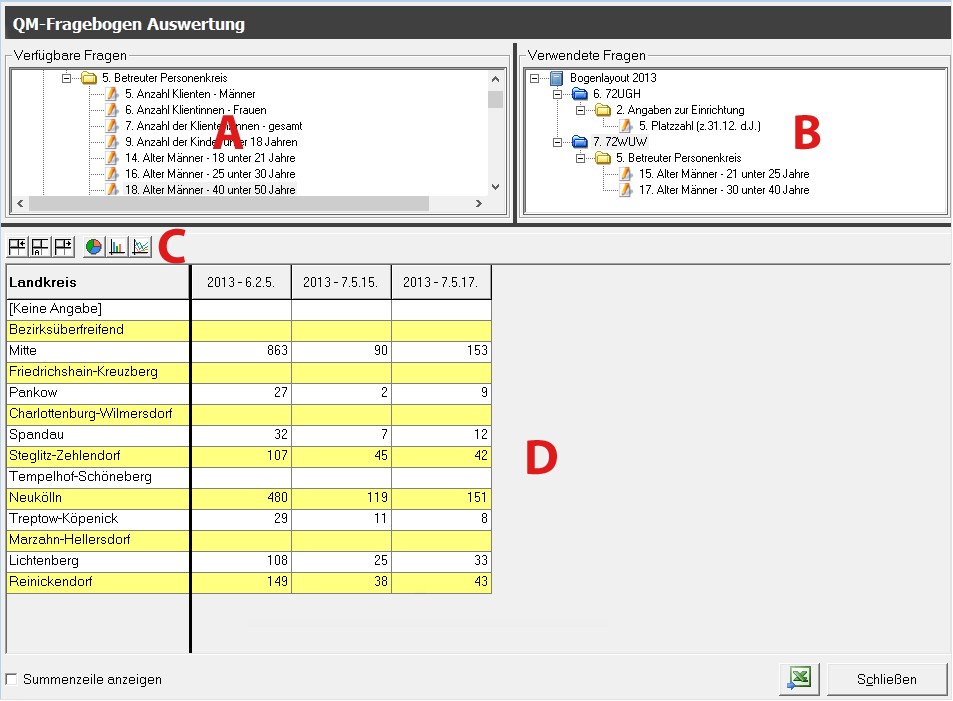The width and height of the screenshot is (953, 701).
Task: Open the bar chart view
Action: click(x=117, y=246)
